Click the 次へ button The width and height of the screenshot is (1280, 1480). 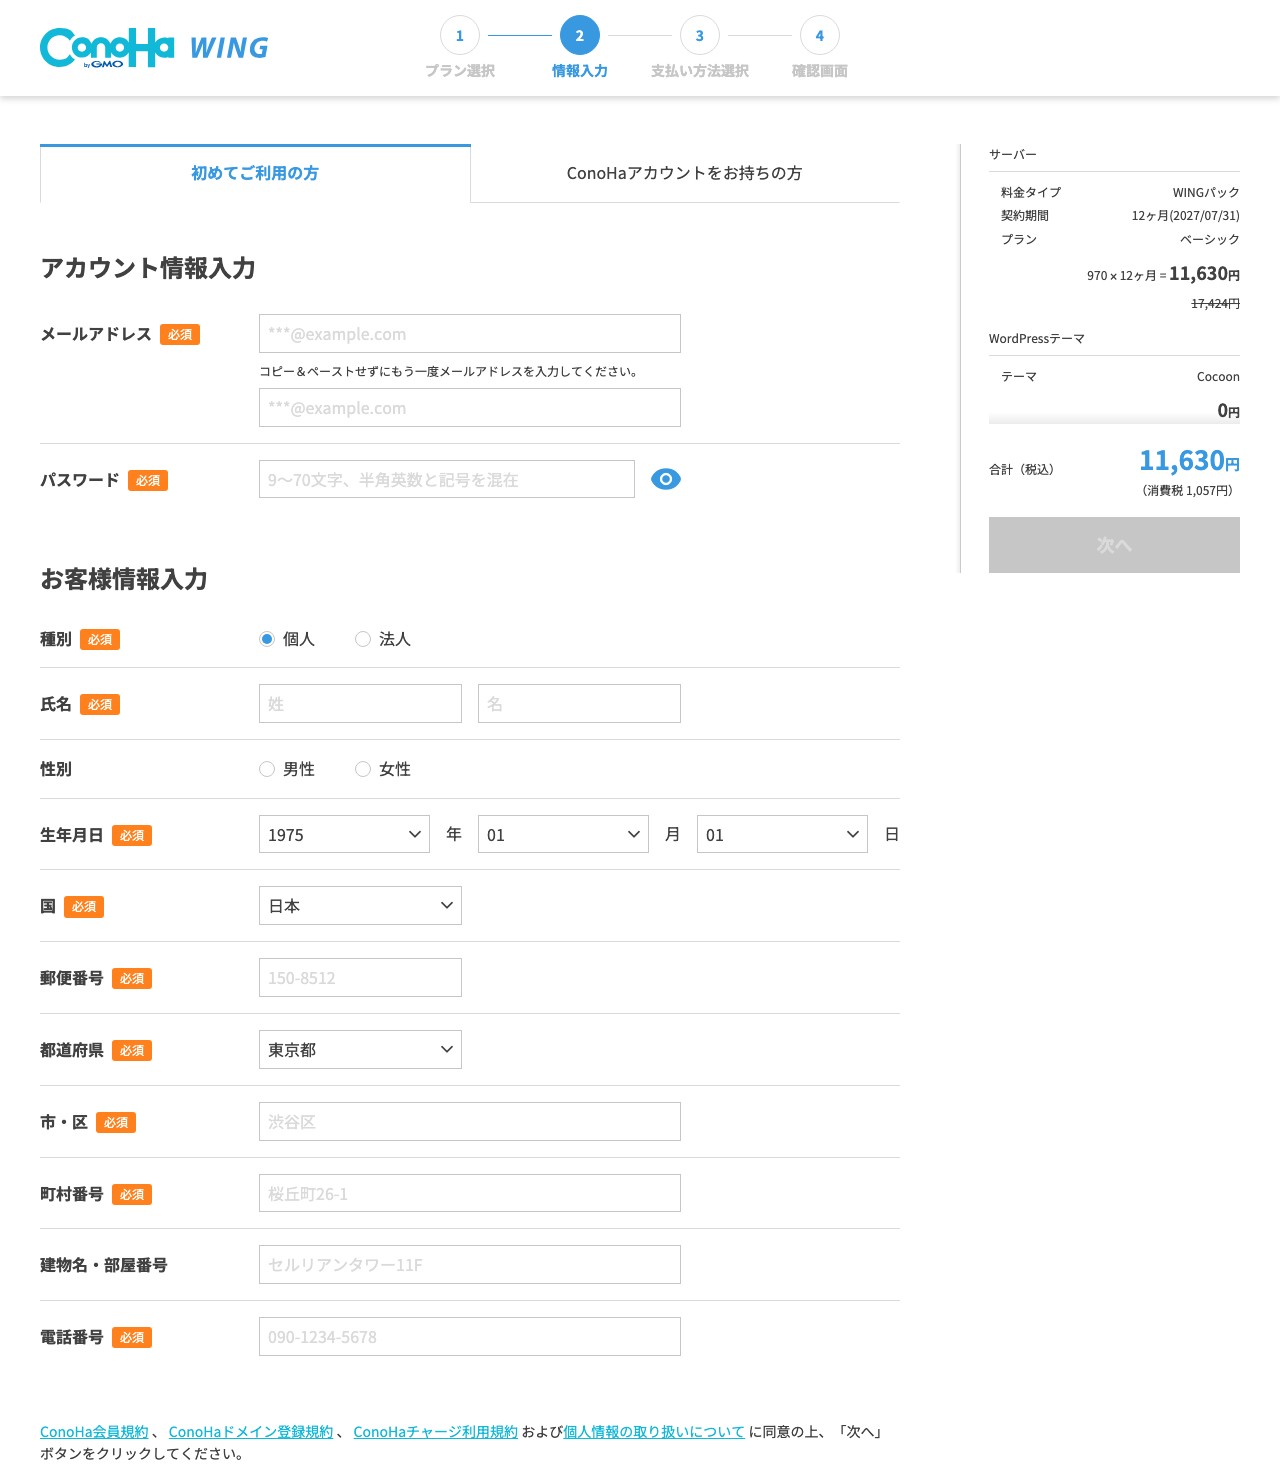pyautogui.click(x=1114, y=545)
